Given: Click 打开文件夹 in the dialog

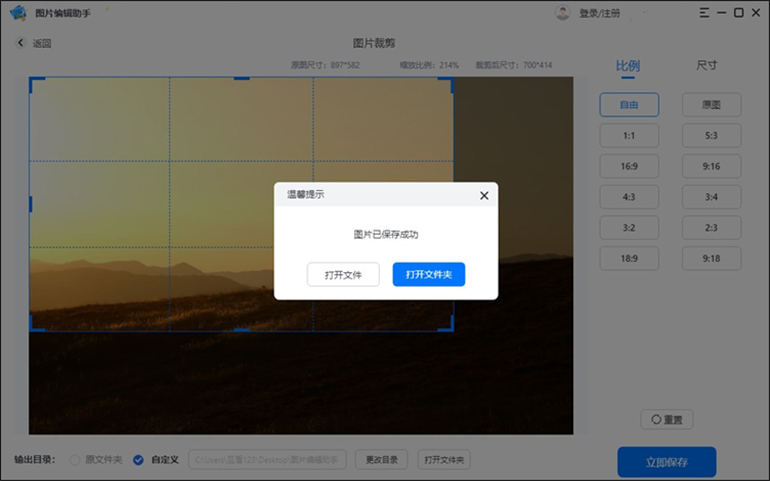Looking at the screenshot, I should coord(429,274).
